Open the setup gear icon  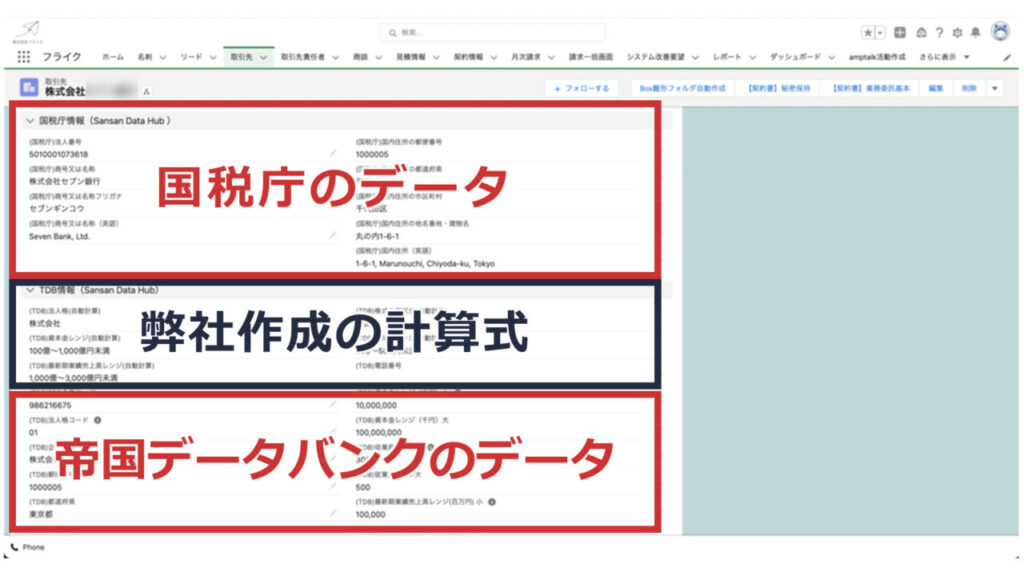[x=957, y=33]
